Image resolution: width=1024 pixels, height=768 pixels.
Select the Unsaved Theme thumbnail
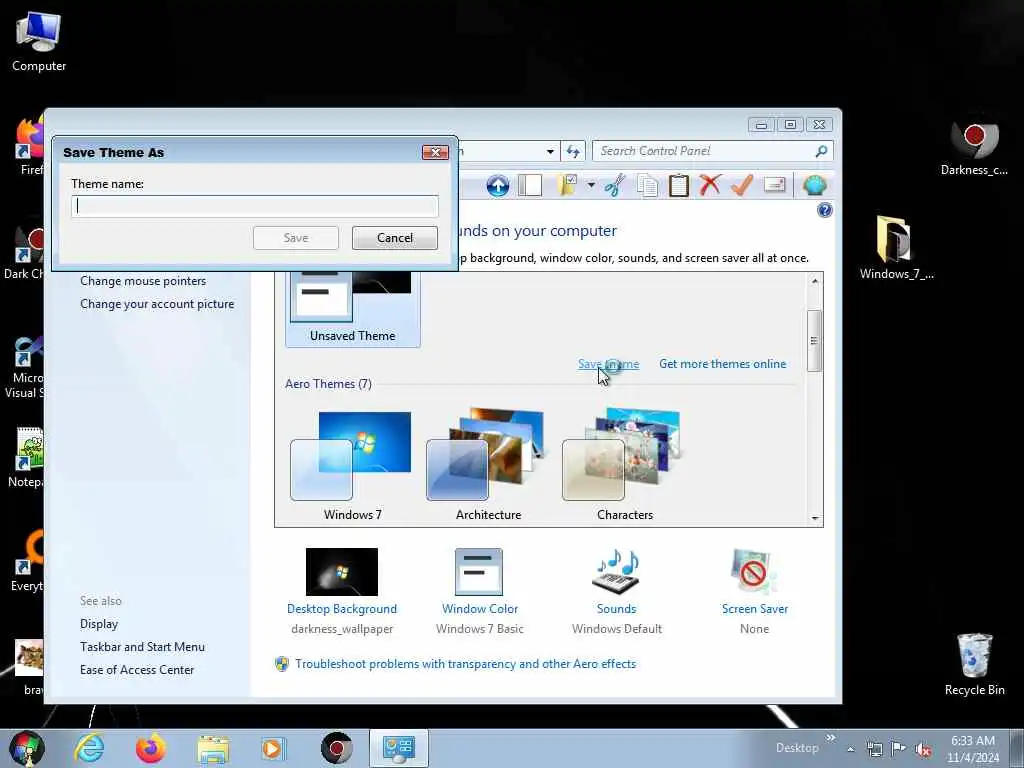353,308
